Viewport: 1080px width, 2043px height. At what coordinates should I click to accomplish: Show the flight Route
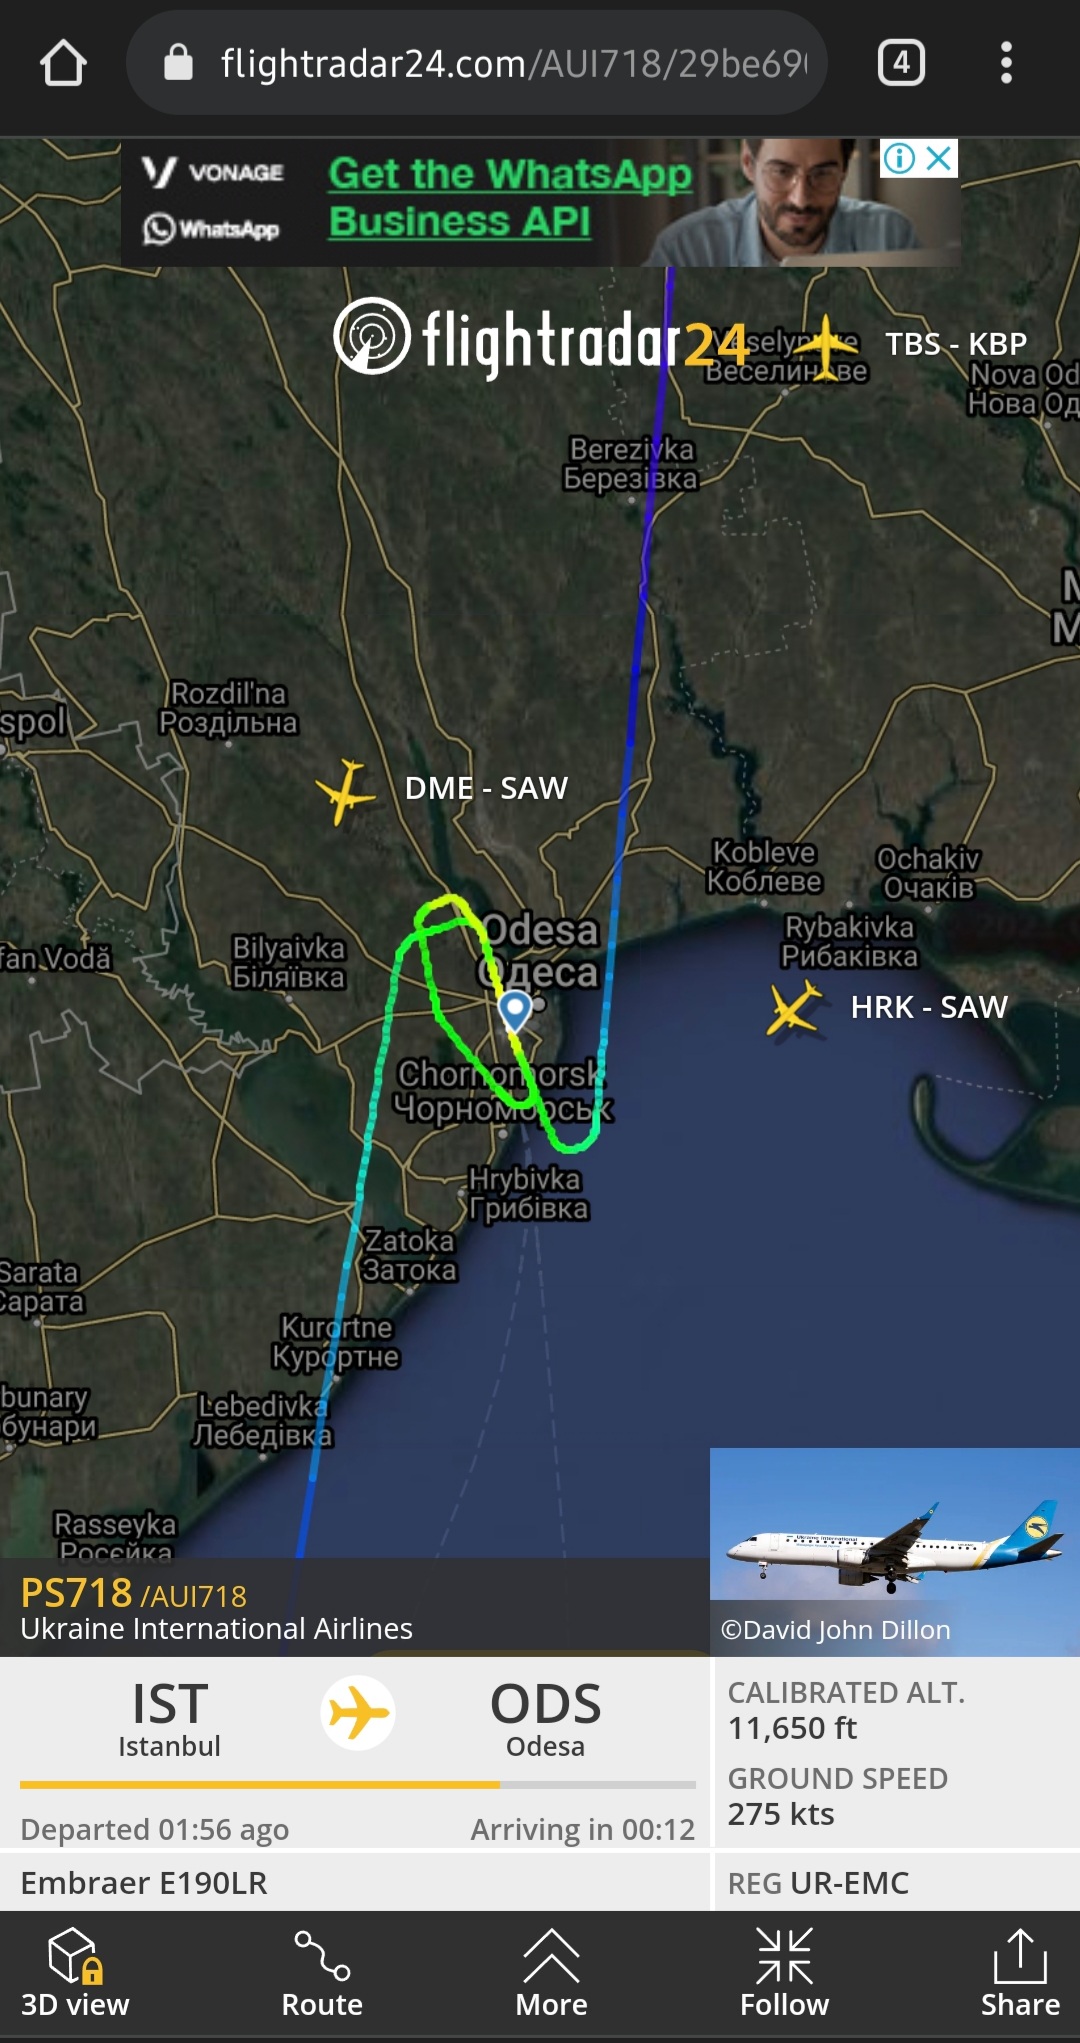[322, 1974]
